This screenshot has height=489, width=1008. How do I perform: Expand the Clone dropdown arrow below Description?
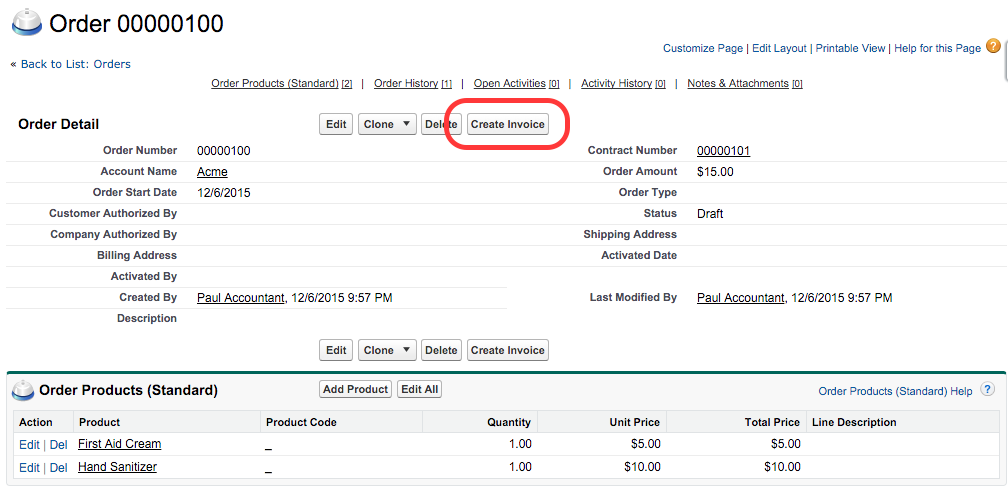406,351
